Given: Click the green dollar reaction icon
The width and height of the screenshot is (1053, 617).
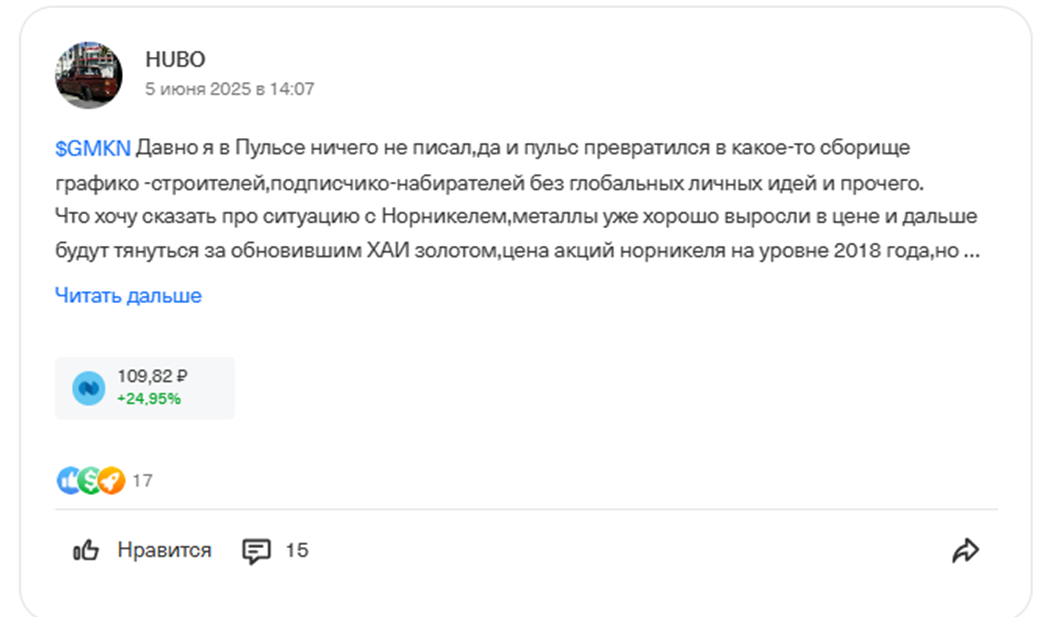Looking at the screenshot, I should tap(88, 481).
